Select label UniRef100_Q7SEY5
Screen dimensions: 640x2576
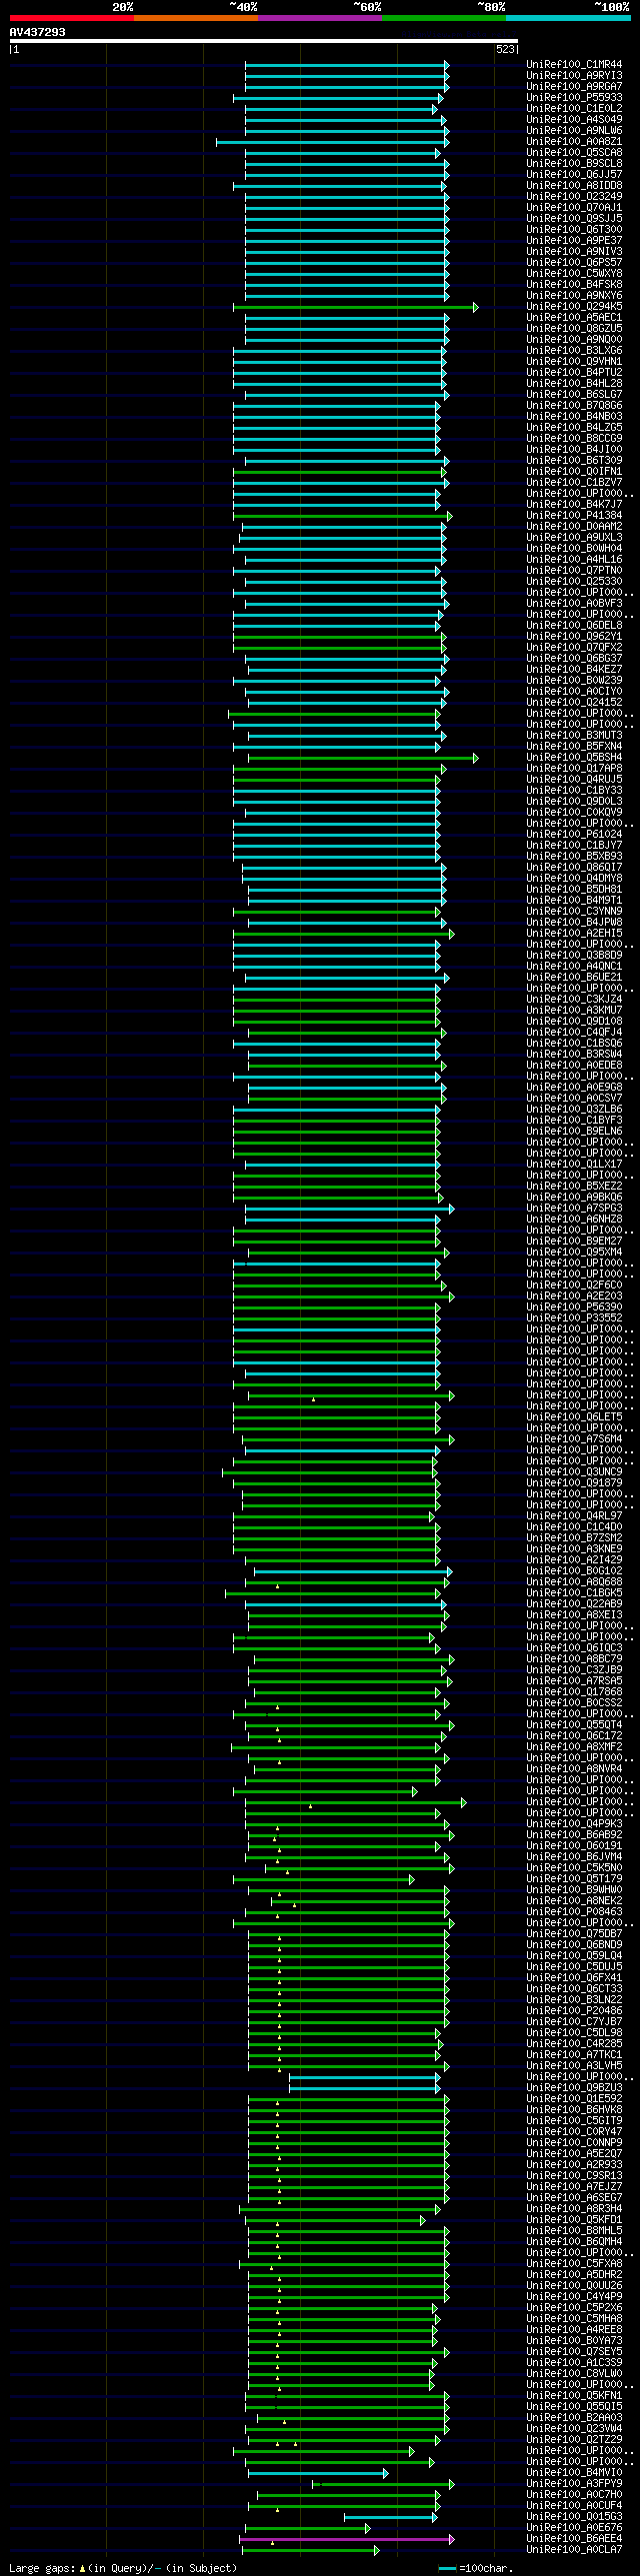(574, 2353)
